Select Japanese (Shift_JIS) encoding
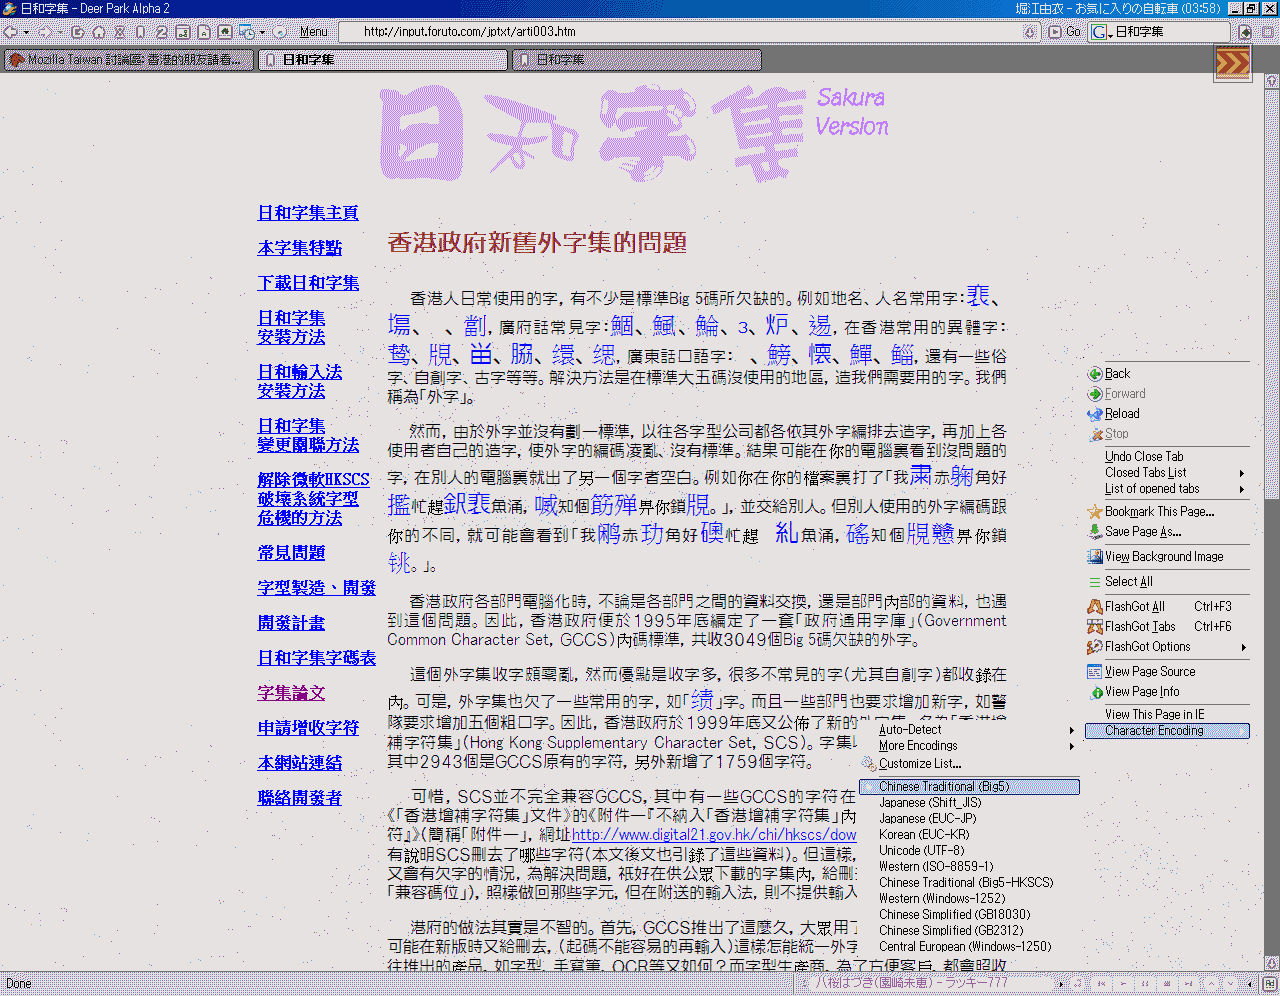The height and width of the screenshot is (996, 1280). pos(930,803)
